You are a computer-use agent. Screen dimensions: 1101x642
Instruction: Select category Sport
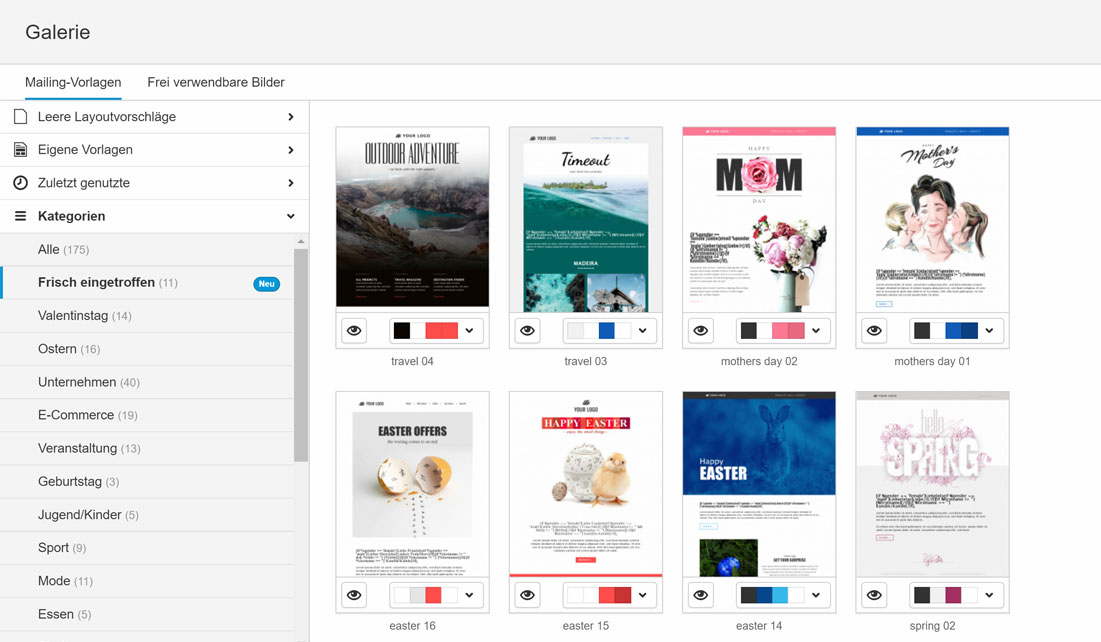click(147, 547)
